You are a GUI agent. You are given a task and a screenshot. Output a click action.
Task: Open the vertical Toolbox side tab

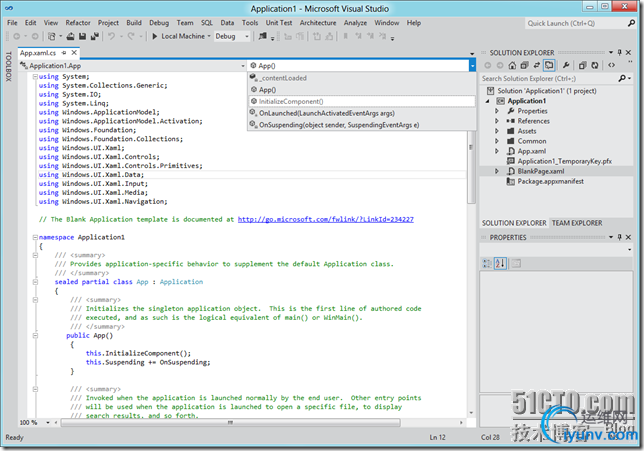8,66
